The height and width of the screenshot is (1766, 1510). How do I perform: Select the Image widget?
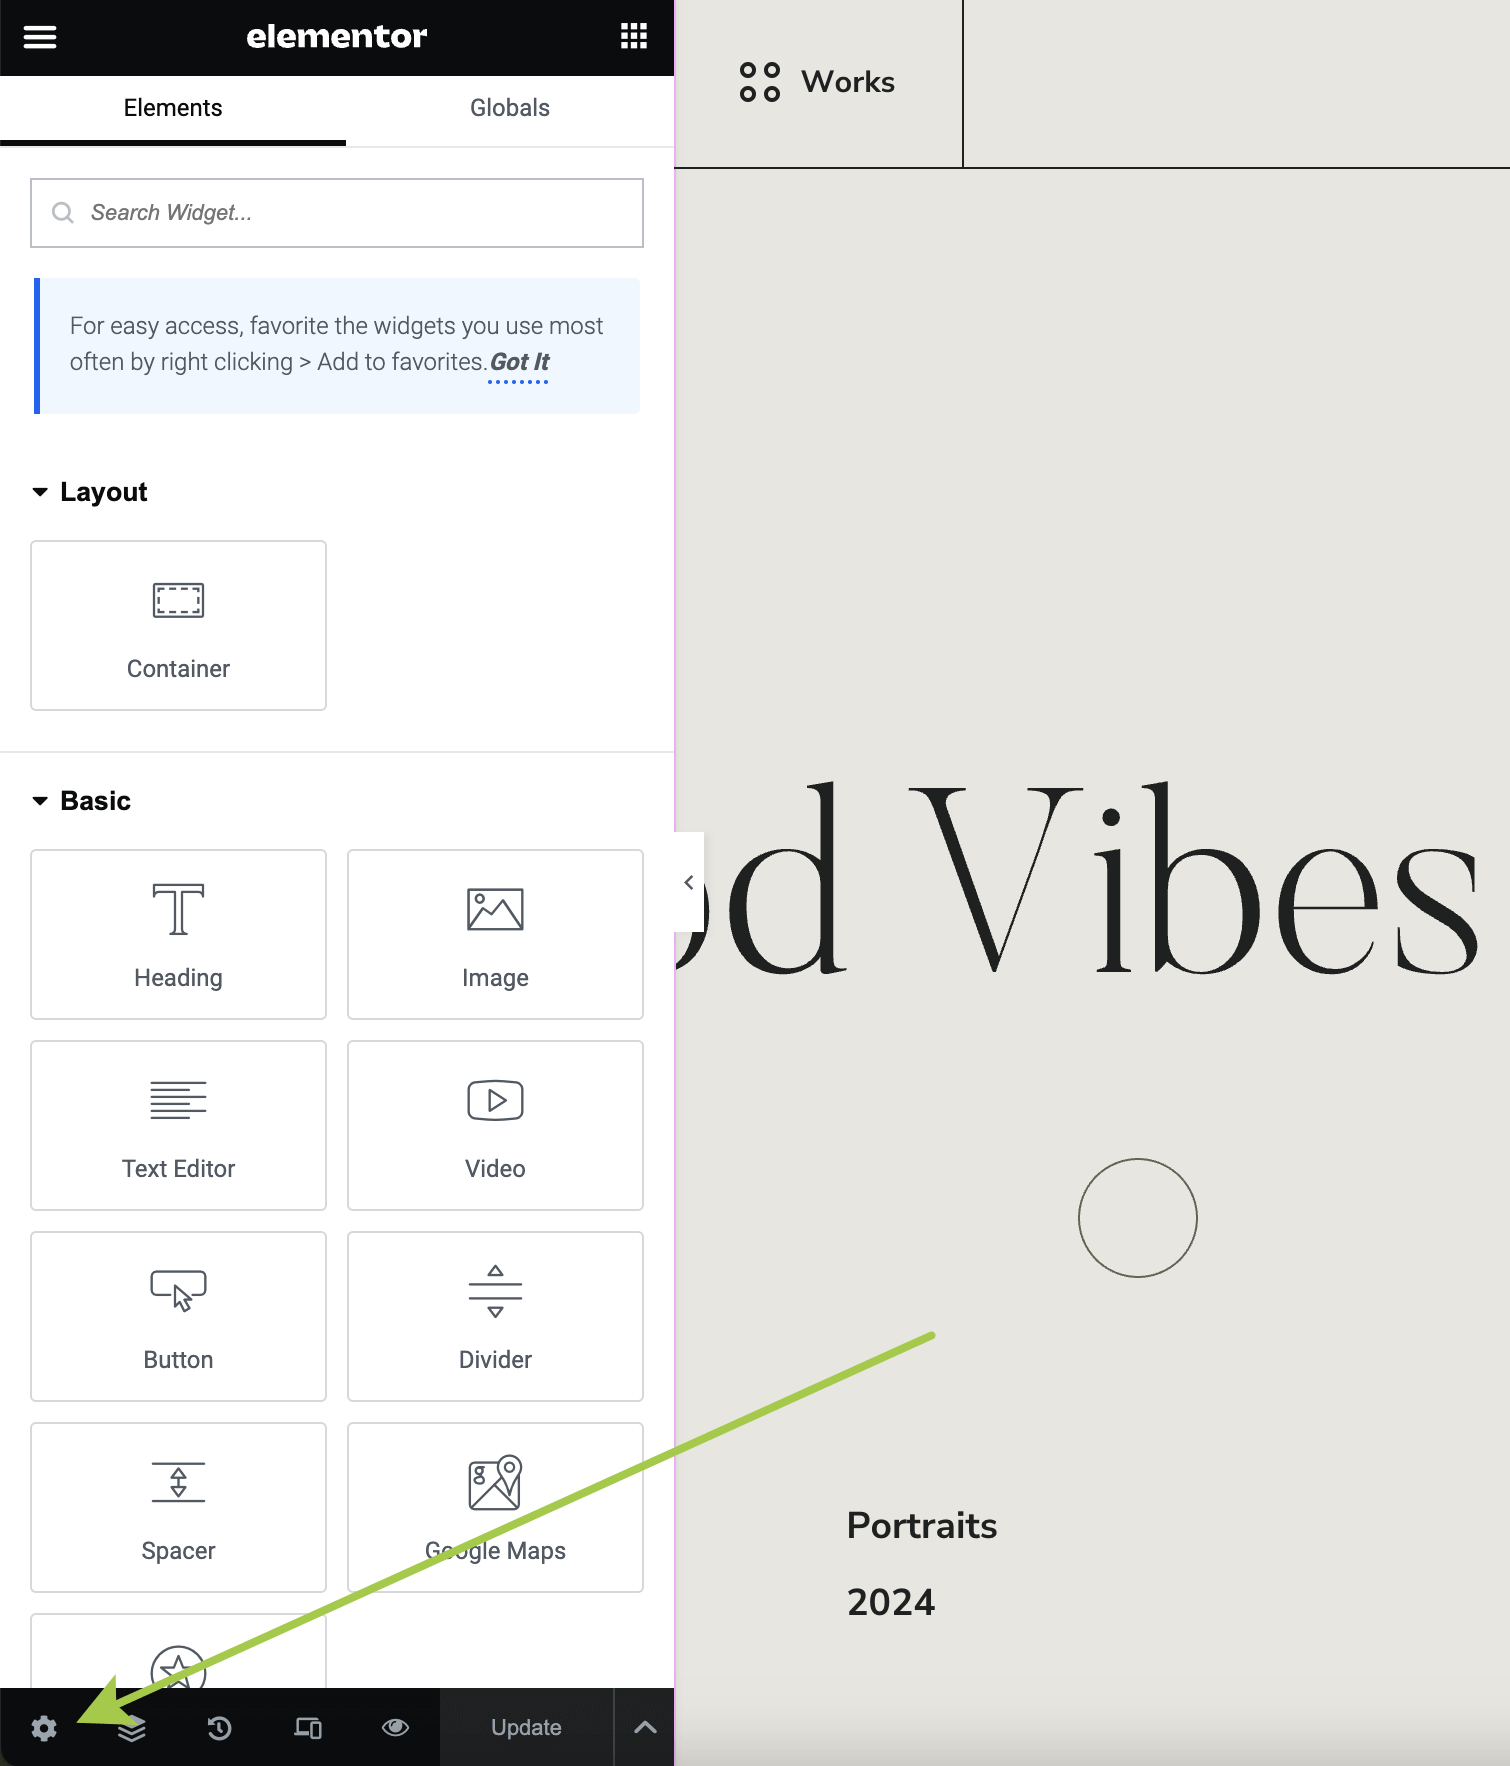(495, 934)
